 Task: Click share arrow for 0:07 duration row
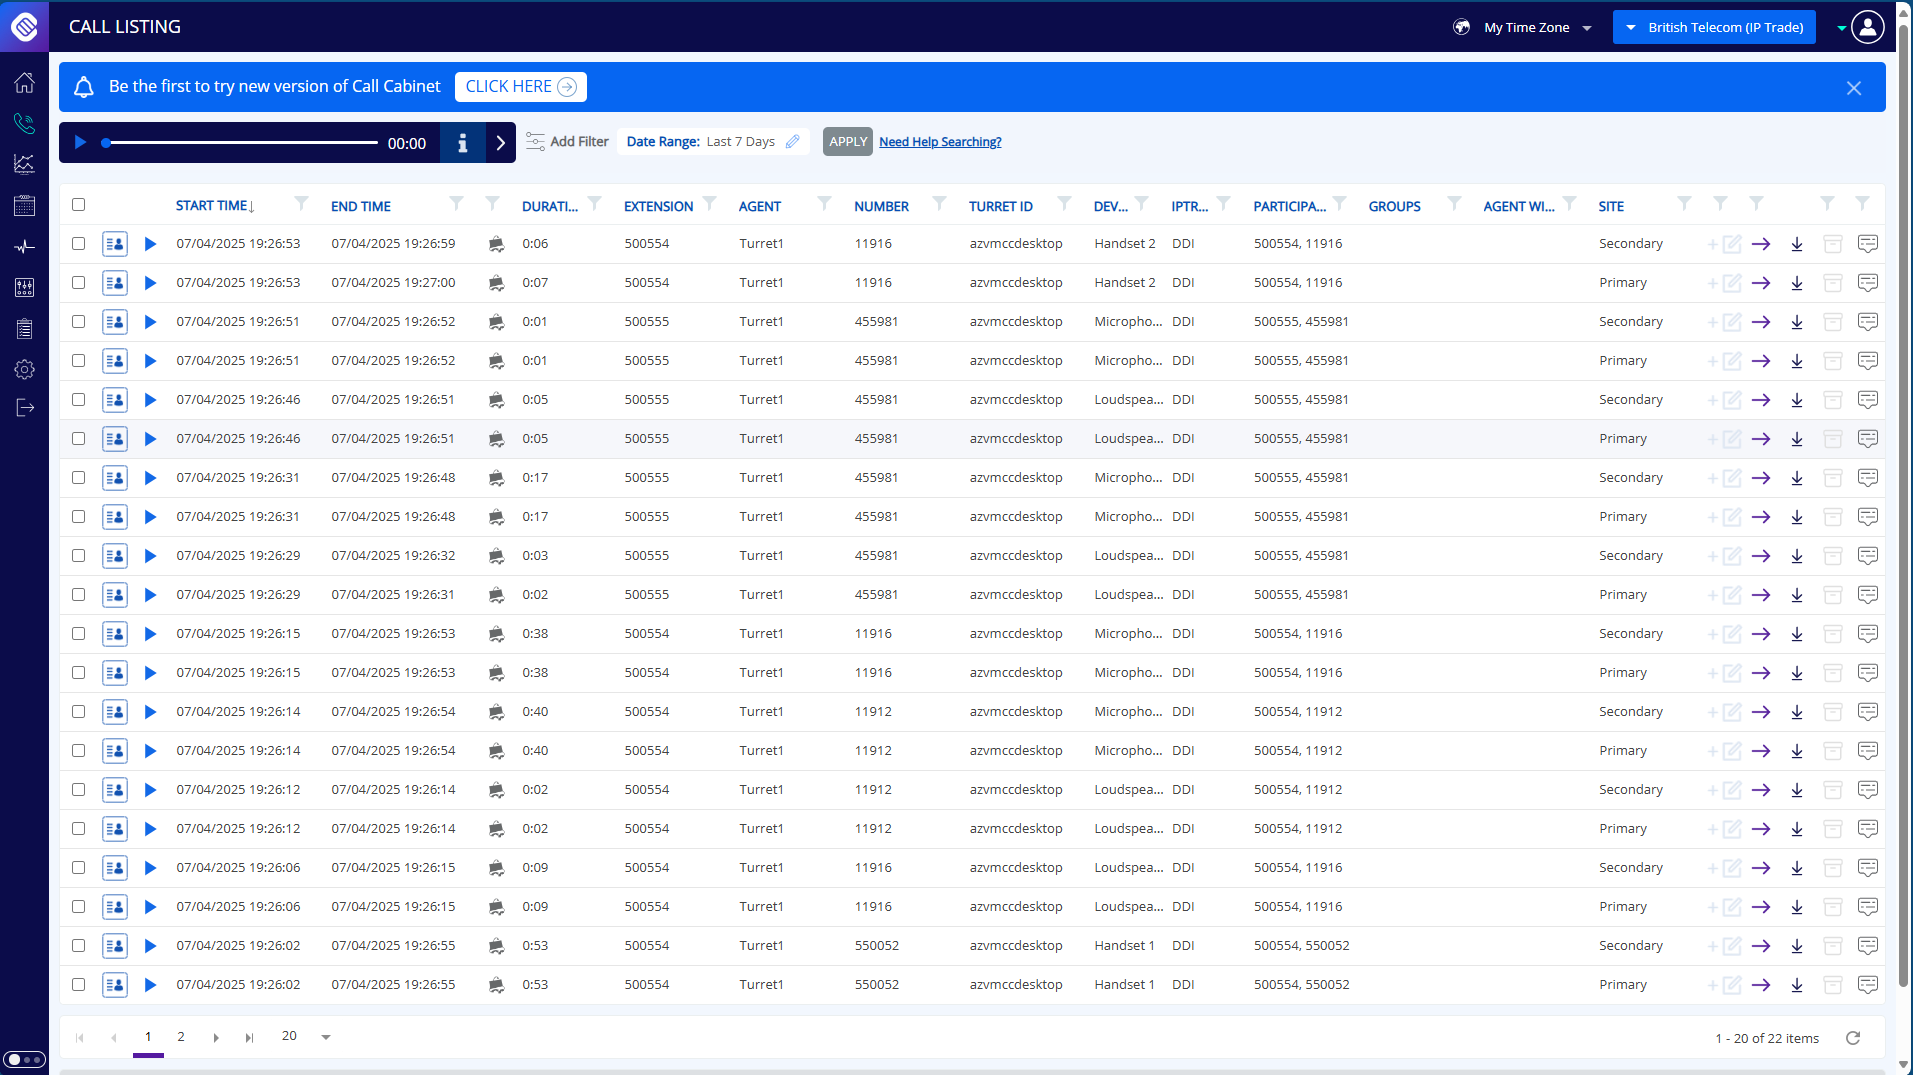(x=1761, y=283)
